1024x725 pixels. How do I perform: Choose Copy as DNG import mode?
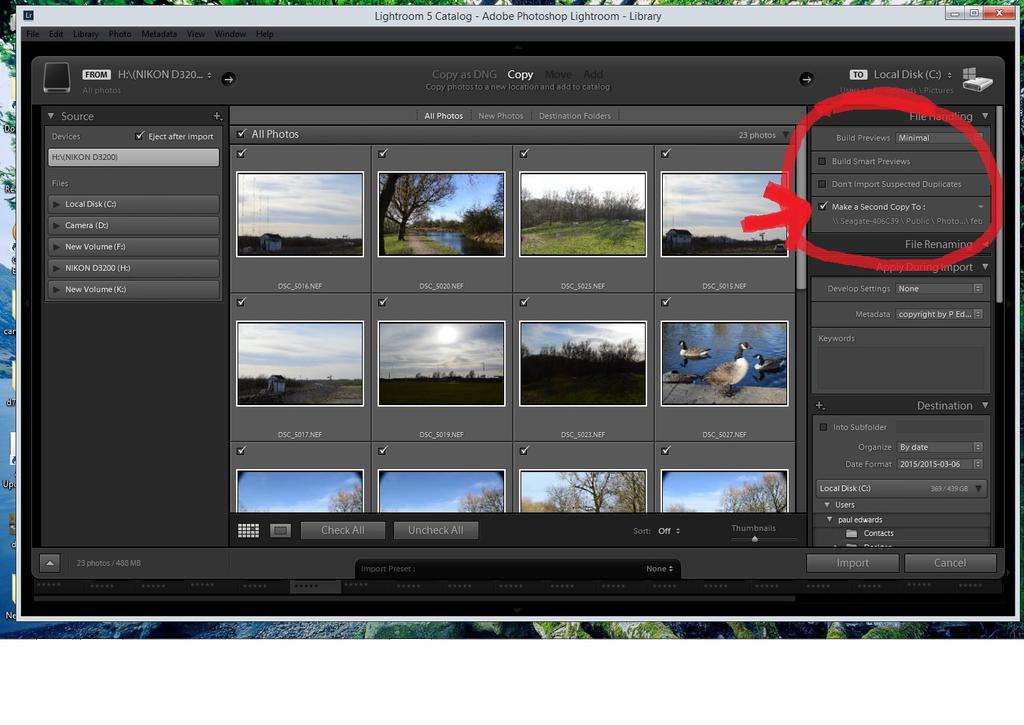(464, 74)
